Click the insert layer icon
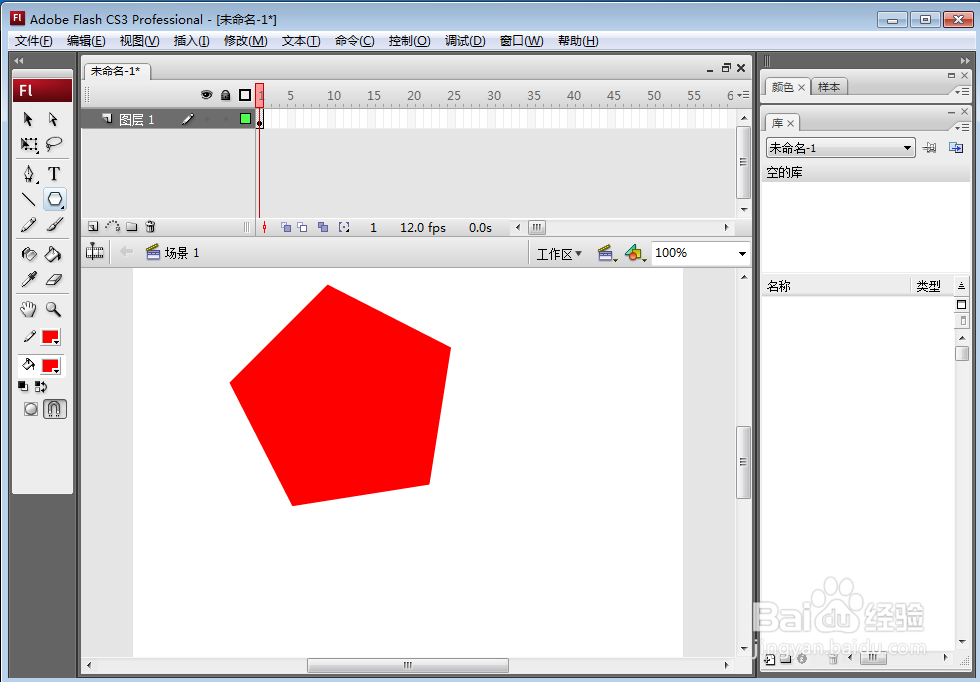 pos(93,226)
